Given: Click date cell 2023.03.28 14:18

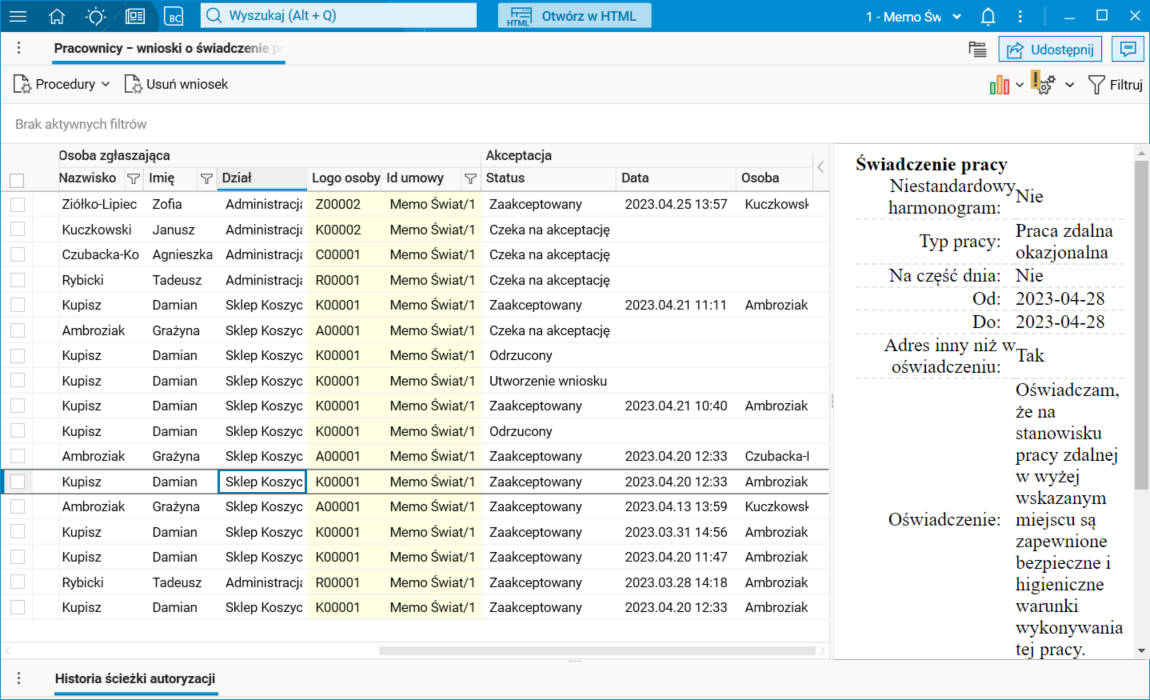Looking at the screenshot, I should (x=676, y=583).
